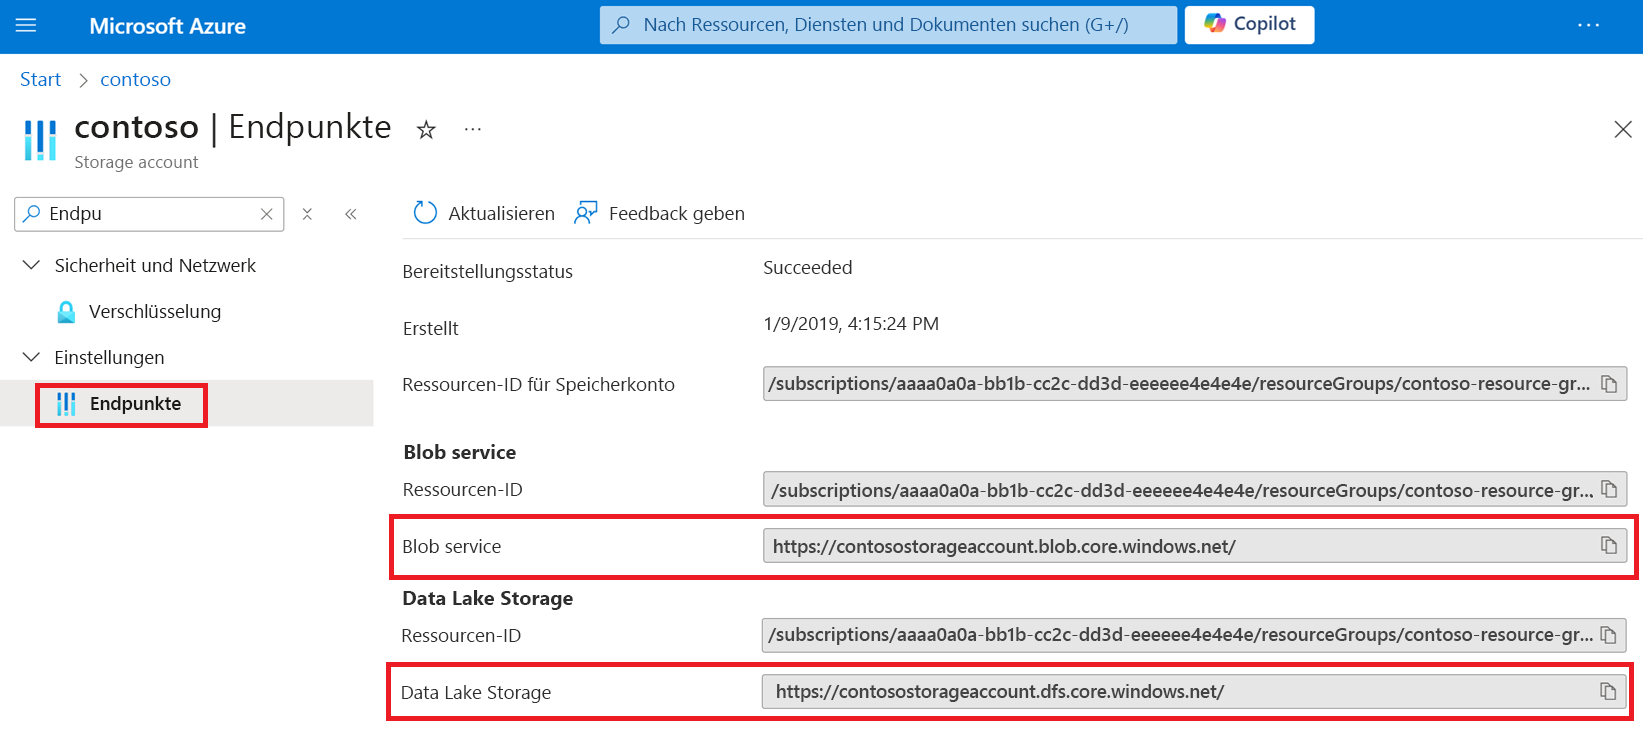
Task: Click the Ressourcen-ID für Speicherkonto label
Action: [x=539, y=385]
